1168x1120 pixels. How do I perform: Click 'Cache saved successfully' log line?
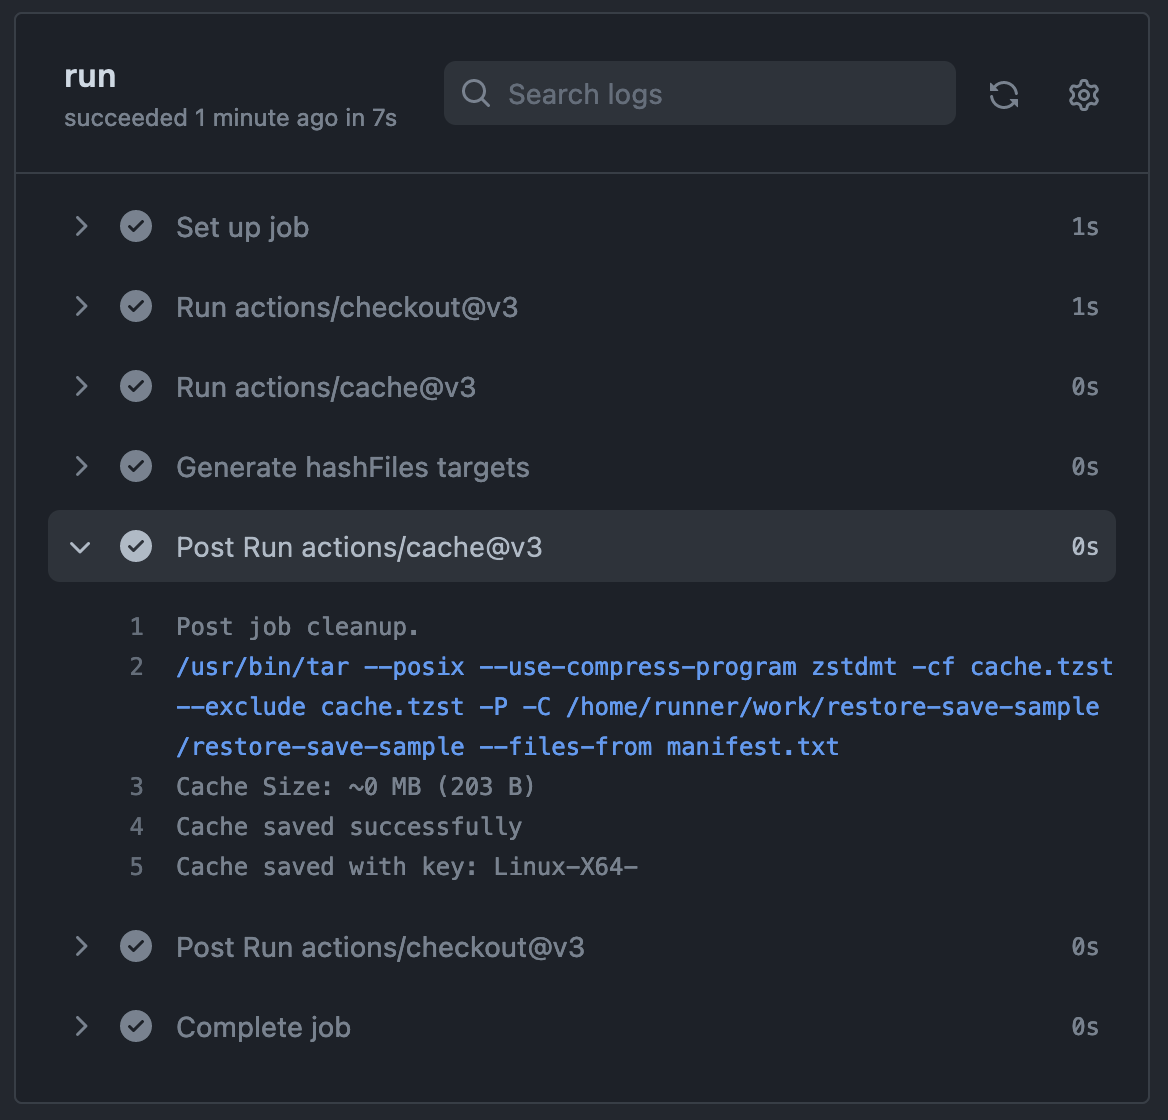click(x=349, y=827)
